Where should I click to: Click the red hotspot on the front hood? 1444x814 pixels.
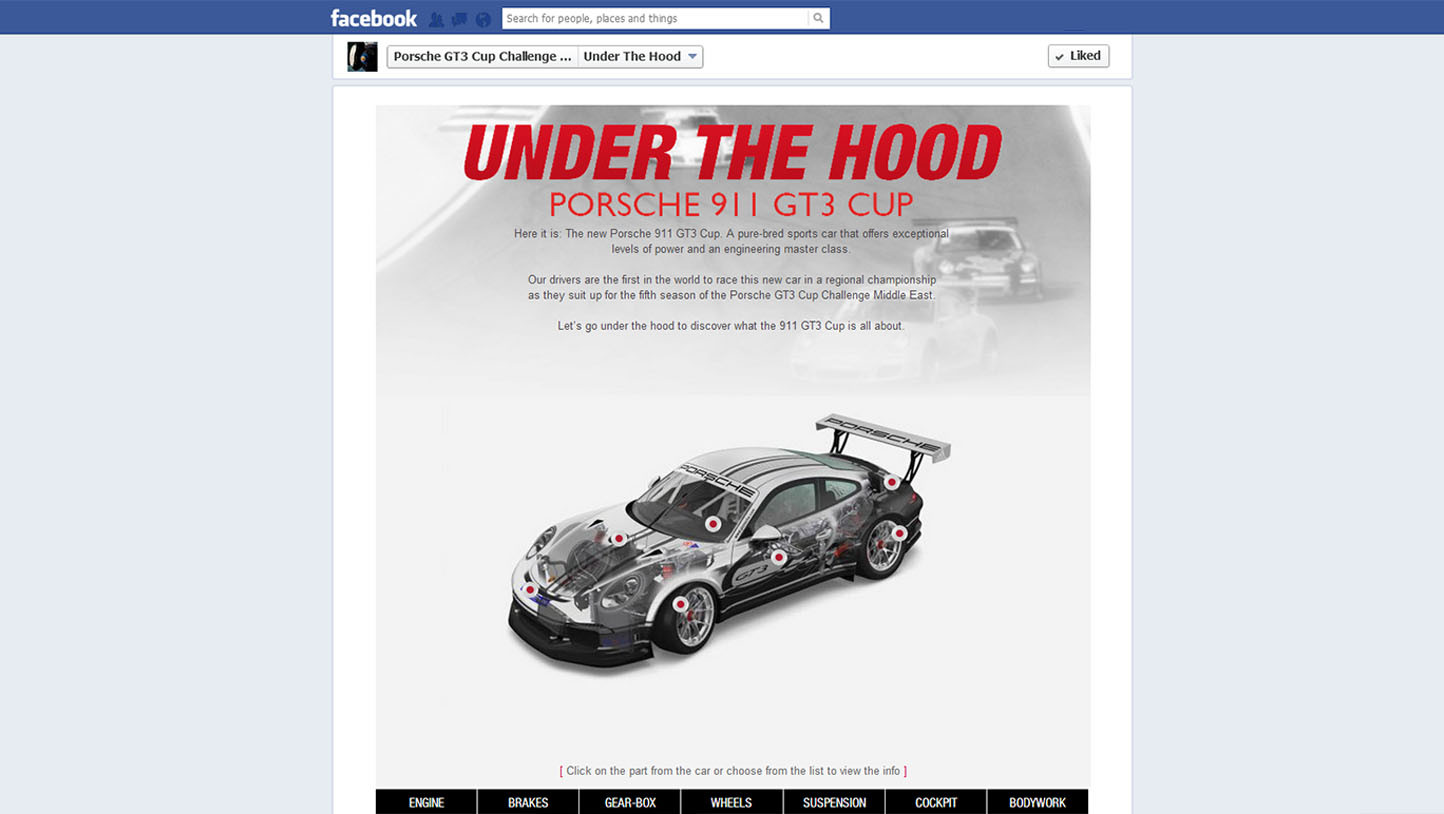[x=619, y=539]
